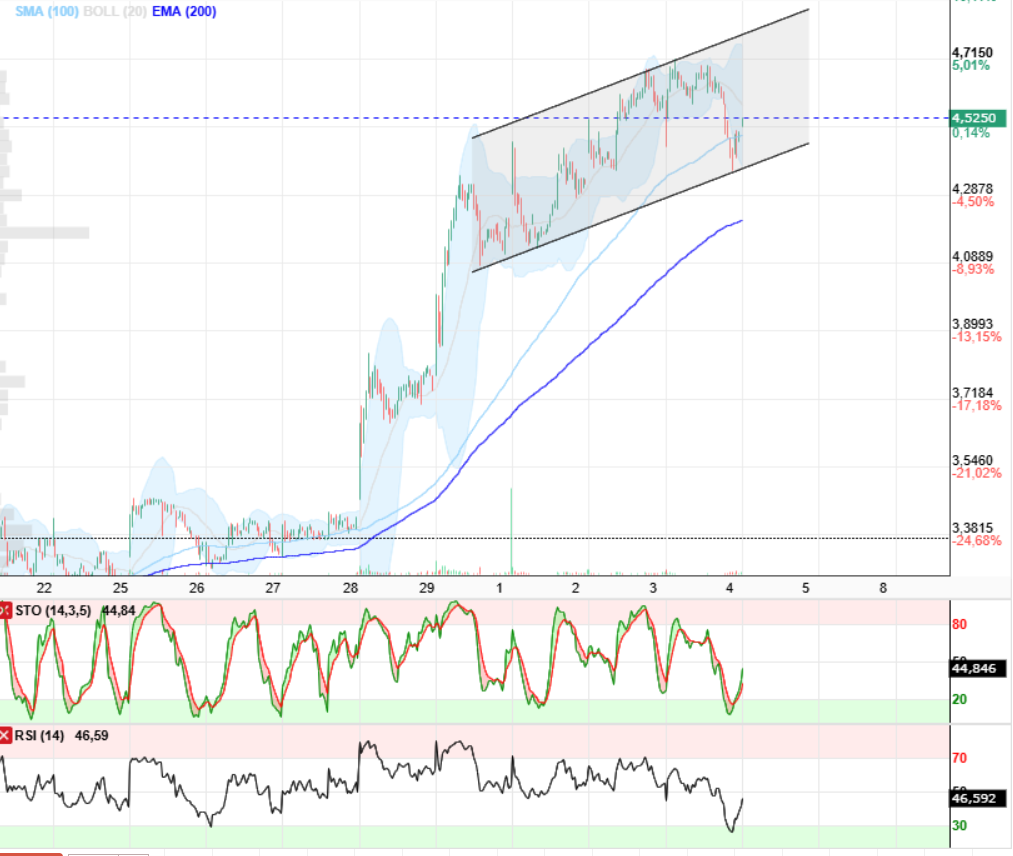The height and width of the screenshot is (856, 1013).
Task: Click the STO (14,3,5) indicator title
Action: pyautogui.click(x=53, y=611)
